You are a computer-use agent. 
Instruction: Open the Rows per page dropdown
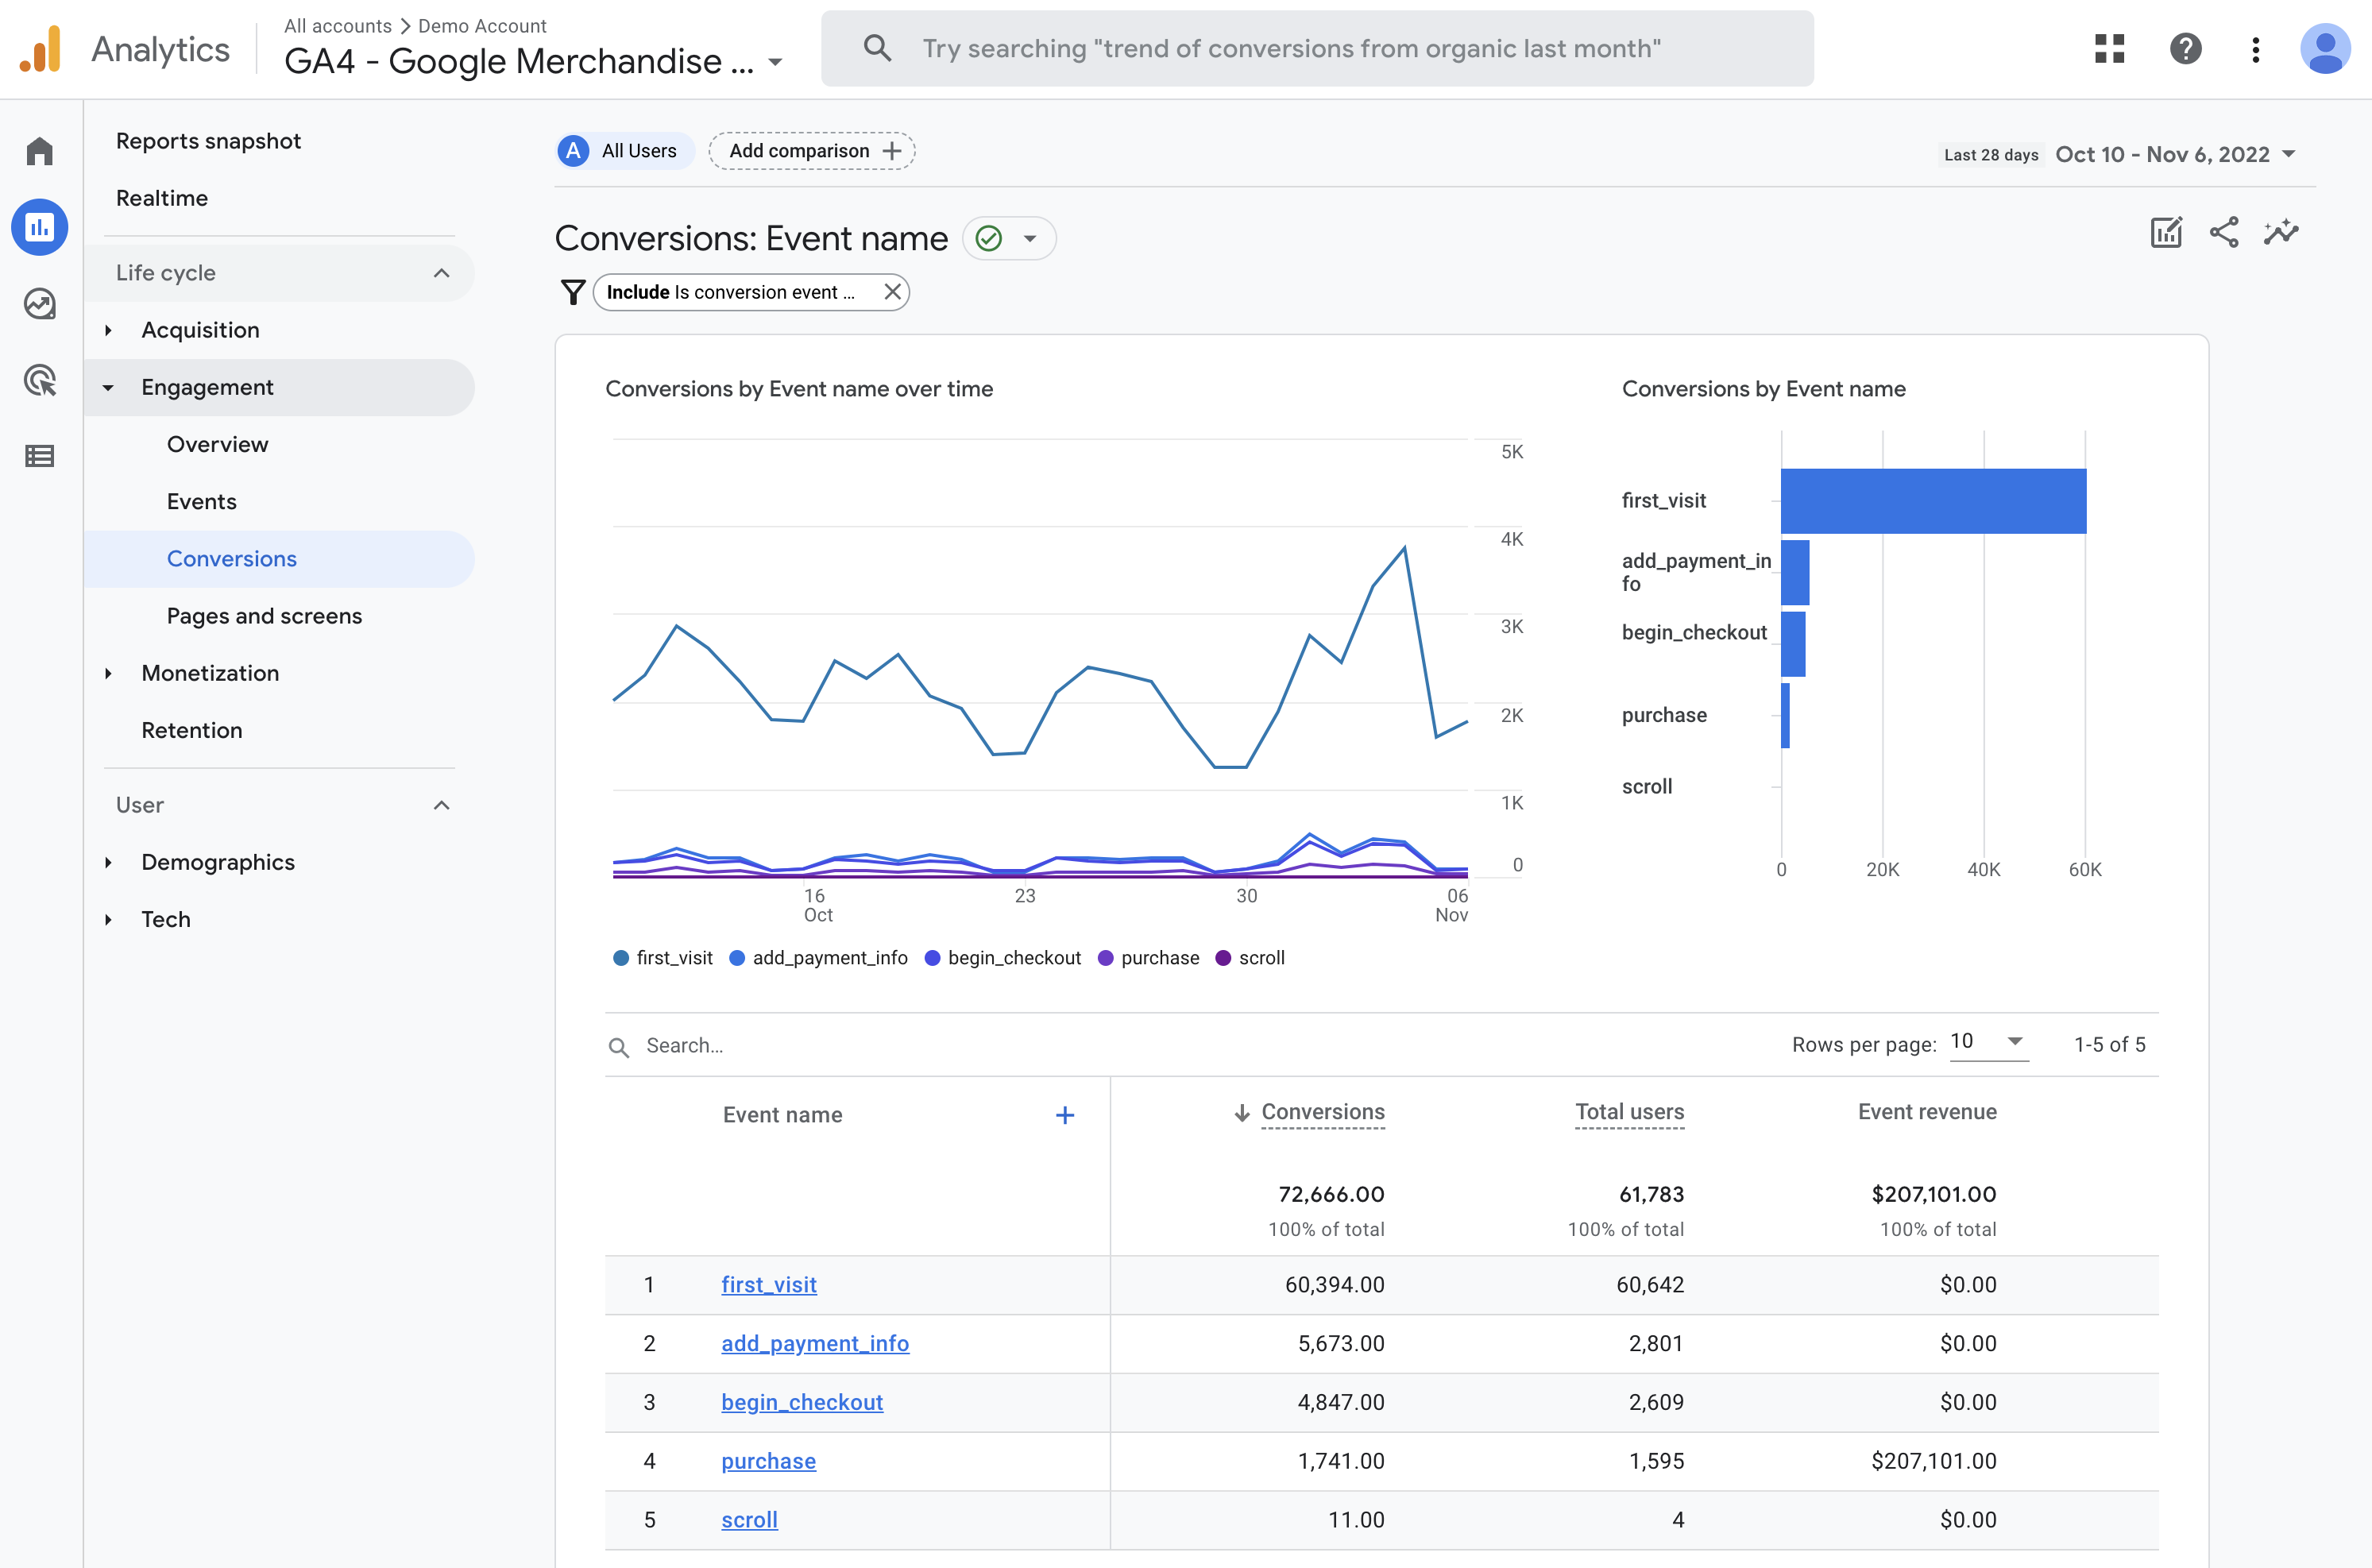click(1989, 1042)
